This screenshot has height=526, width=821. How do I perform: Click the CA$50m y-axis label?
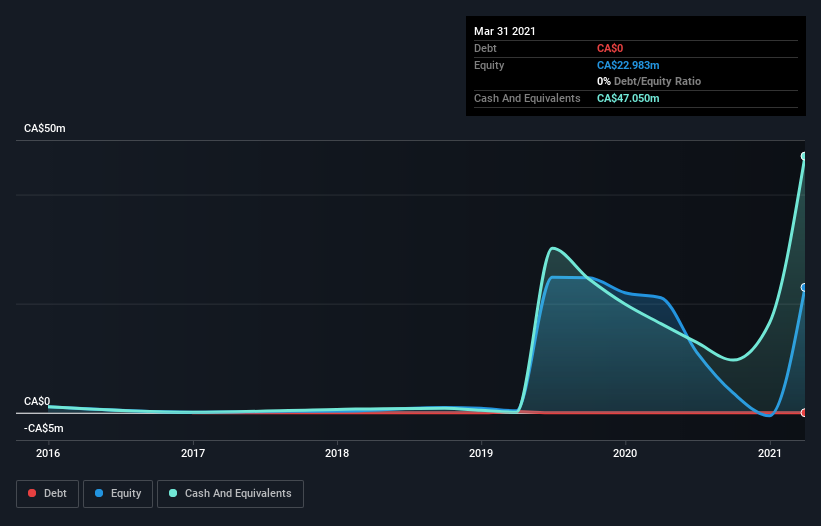tap(45, 128)
